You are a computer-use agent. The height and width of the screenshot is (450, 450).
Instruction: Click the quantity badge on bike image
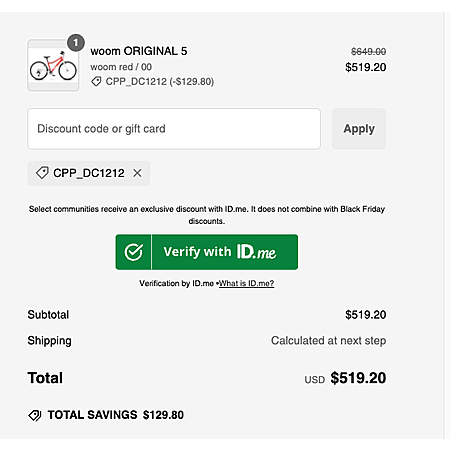pyautogui.click(x=76, y=43)
